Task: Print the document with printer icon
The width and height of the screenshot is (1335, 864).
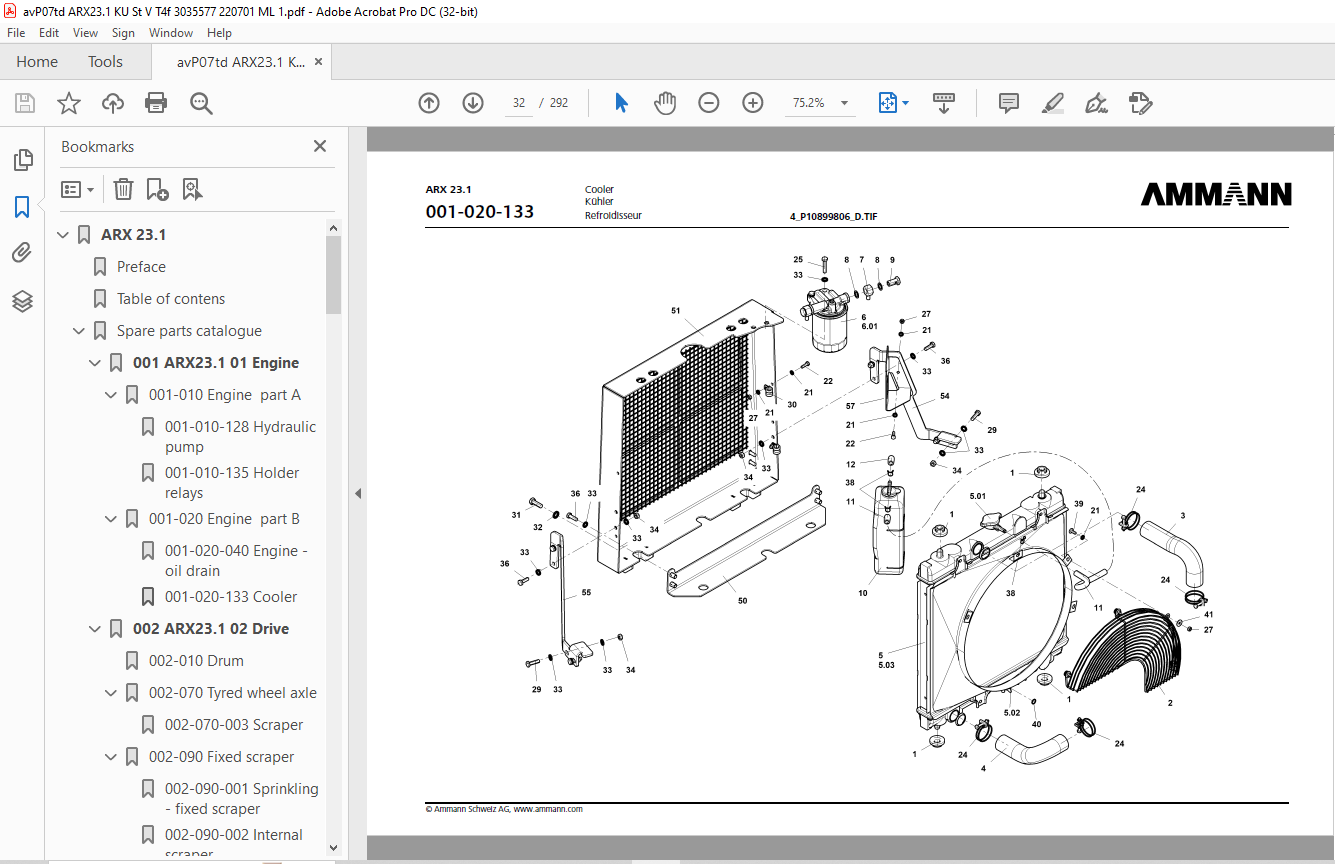Action: point(156,103)
